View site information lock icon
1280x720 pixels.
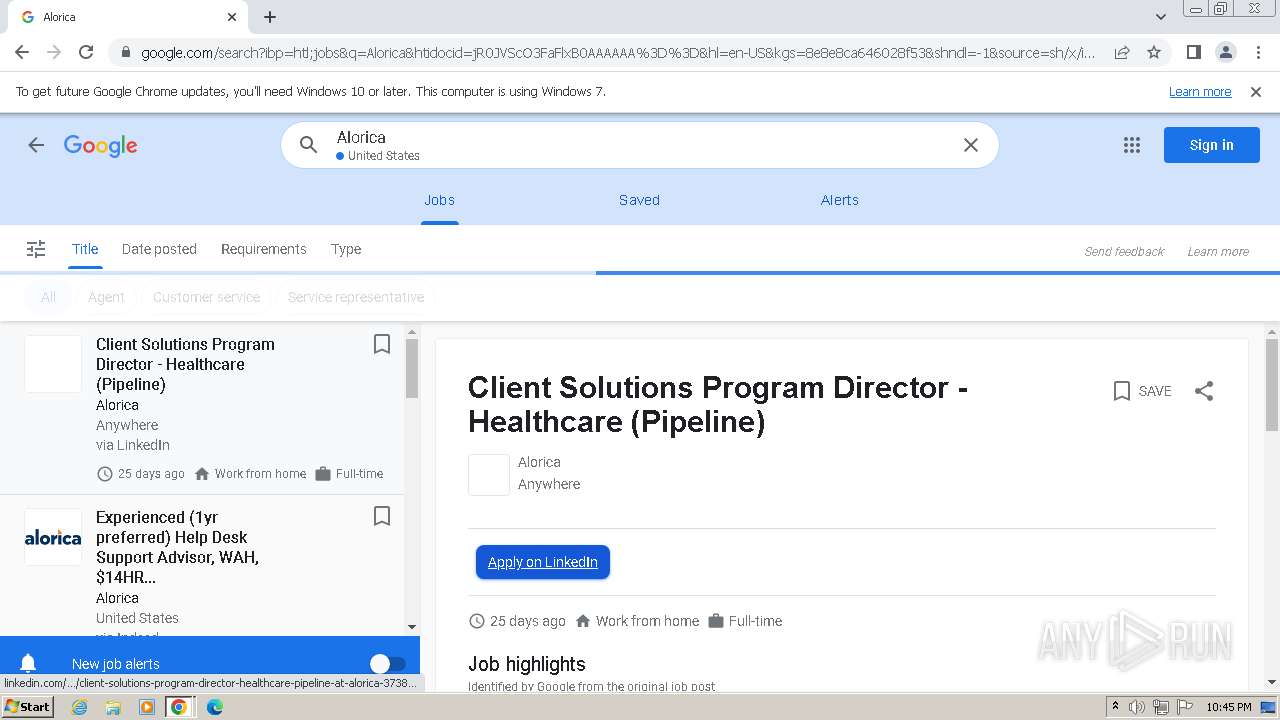click(x=126, y=52)
